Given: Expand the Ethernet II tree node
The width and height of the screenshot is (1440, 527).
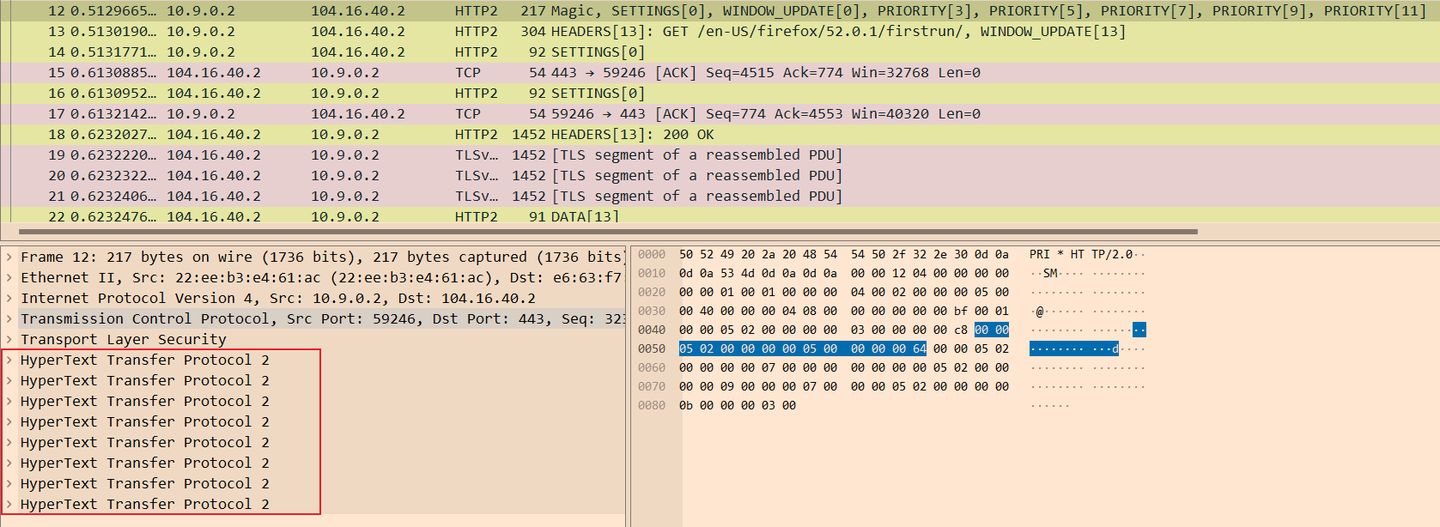Looking at the screenshot, I should tap(9, 278).
